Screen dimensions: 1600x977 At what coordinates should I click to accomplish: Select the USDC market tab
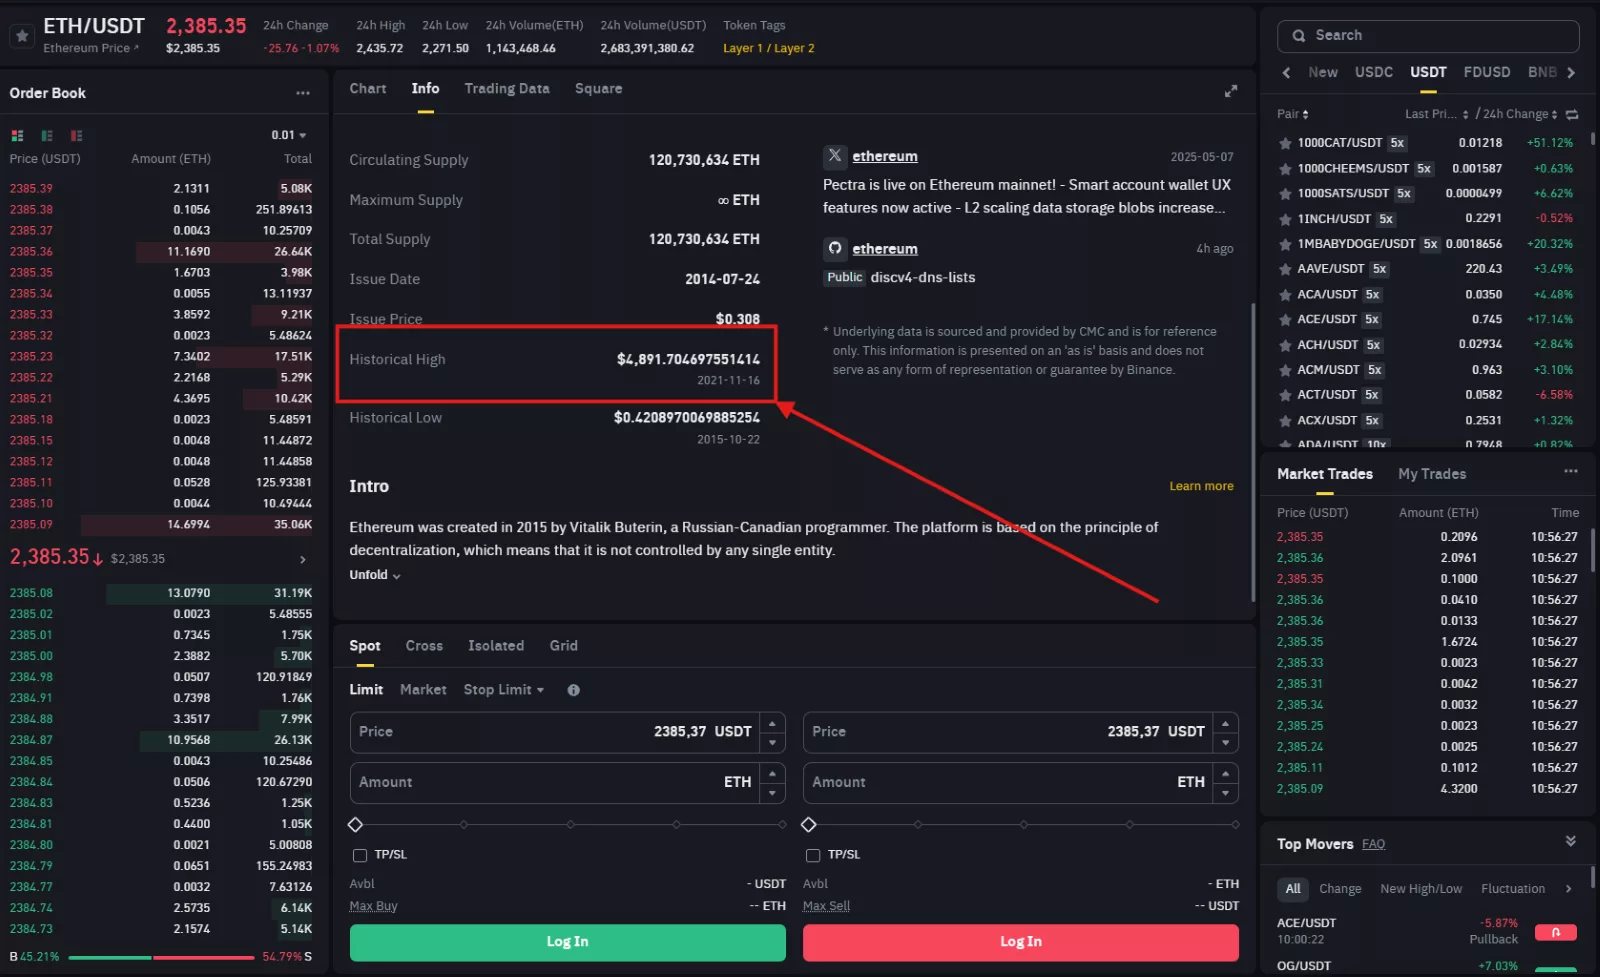click(1374, 72)
